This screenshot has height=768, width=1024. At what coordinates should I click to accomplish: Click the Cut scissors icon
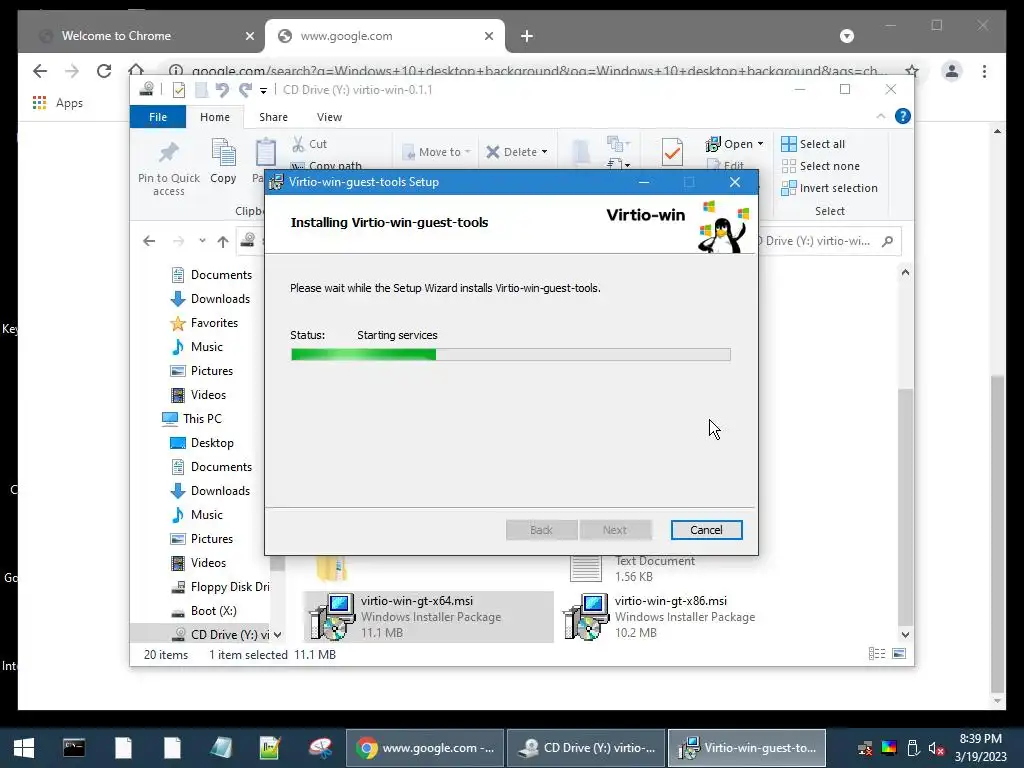tap(298, 144)
